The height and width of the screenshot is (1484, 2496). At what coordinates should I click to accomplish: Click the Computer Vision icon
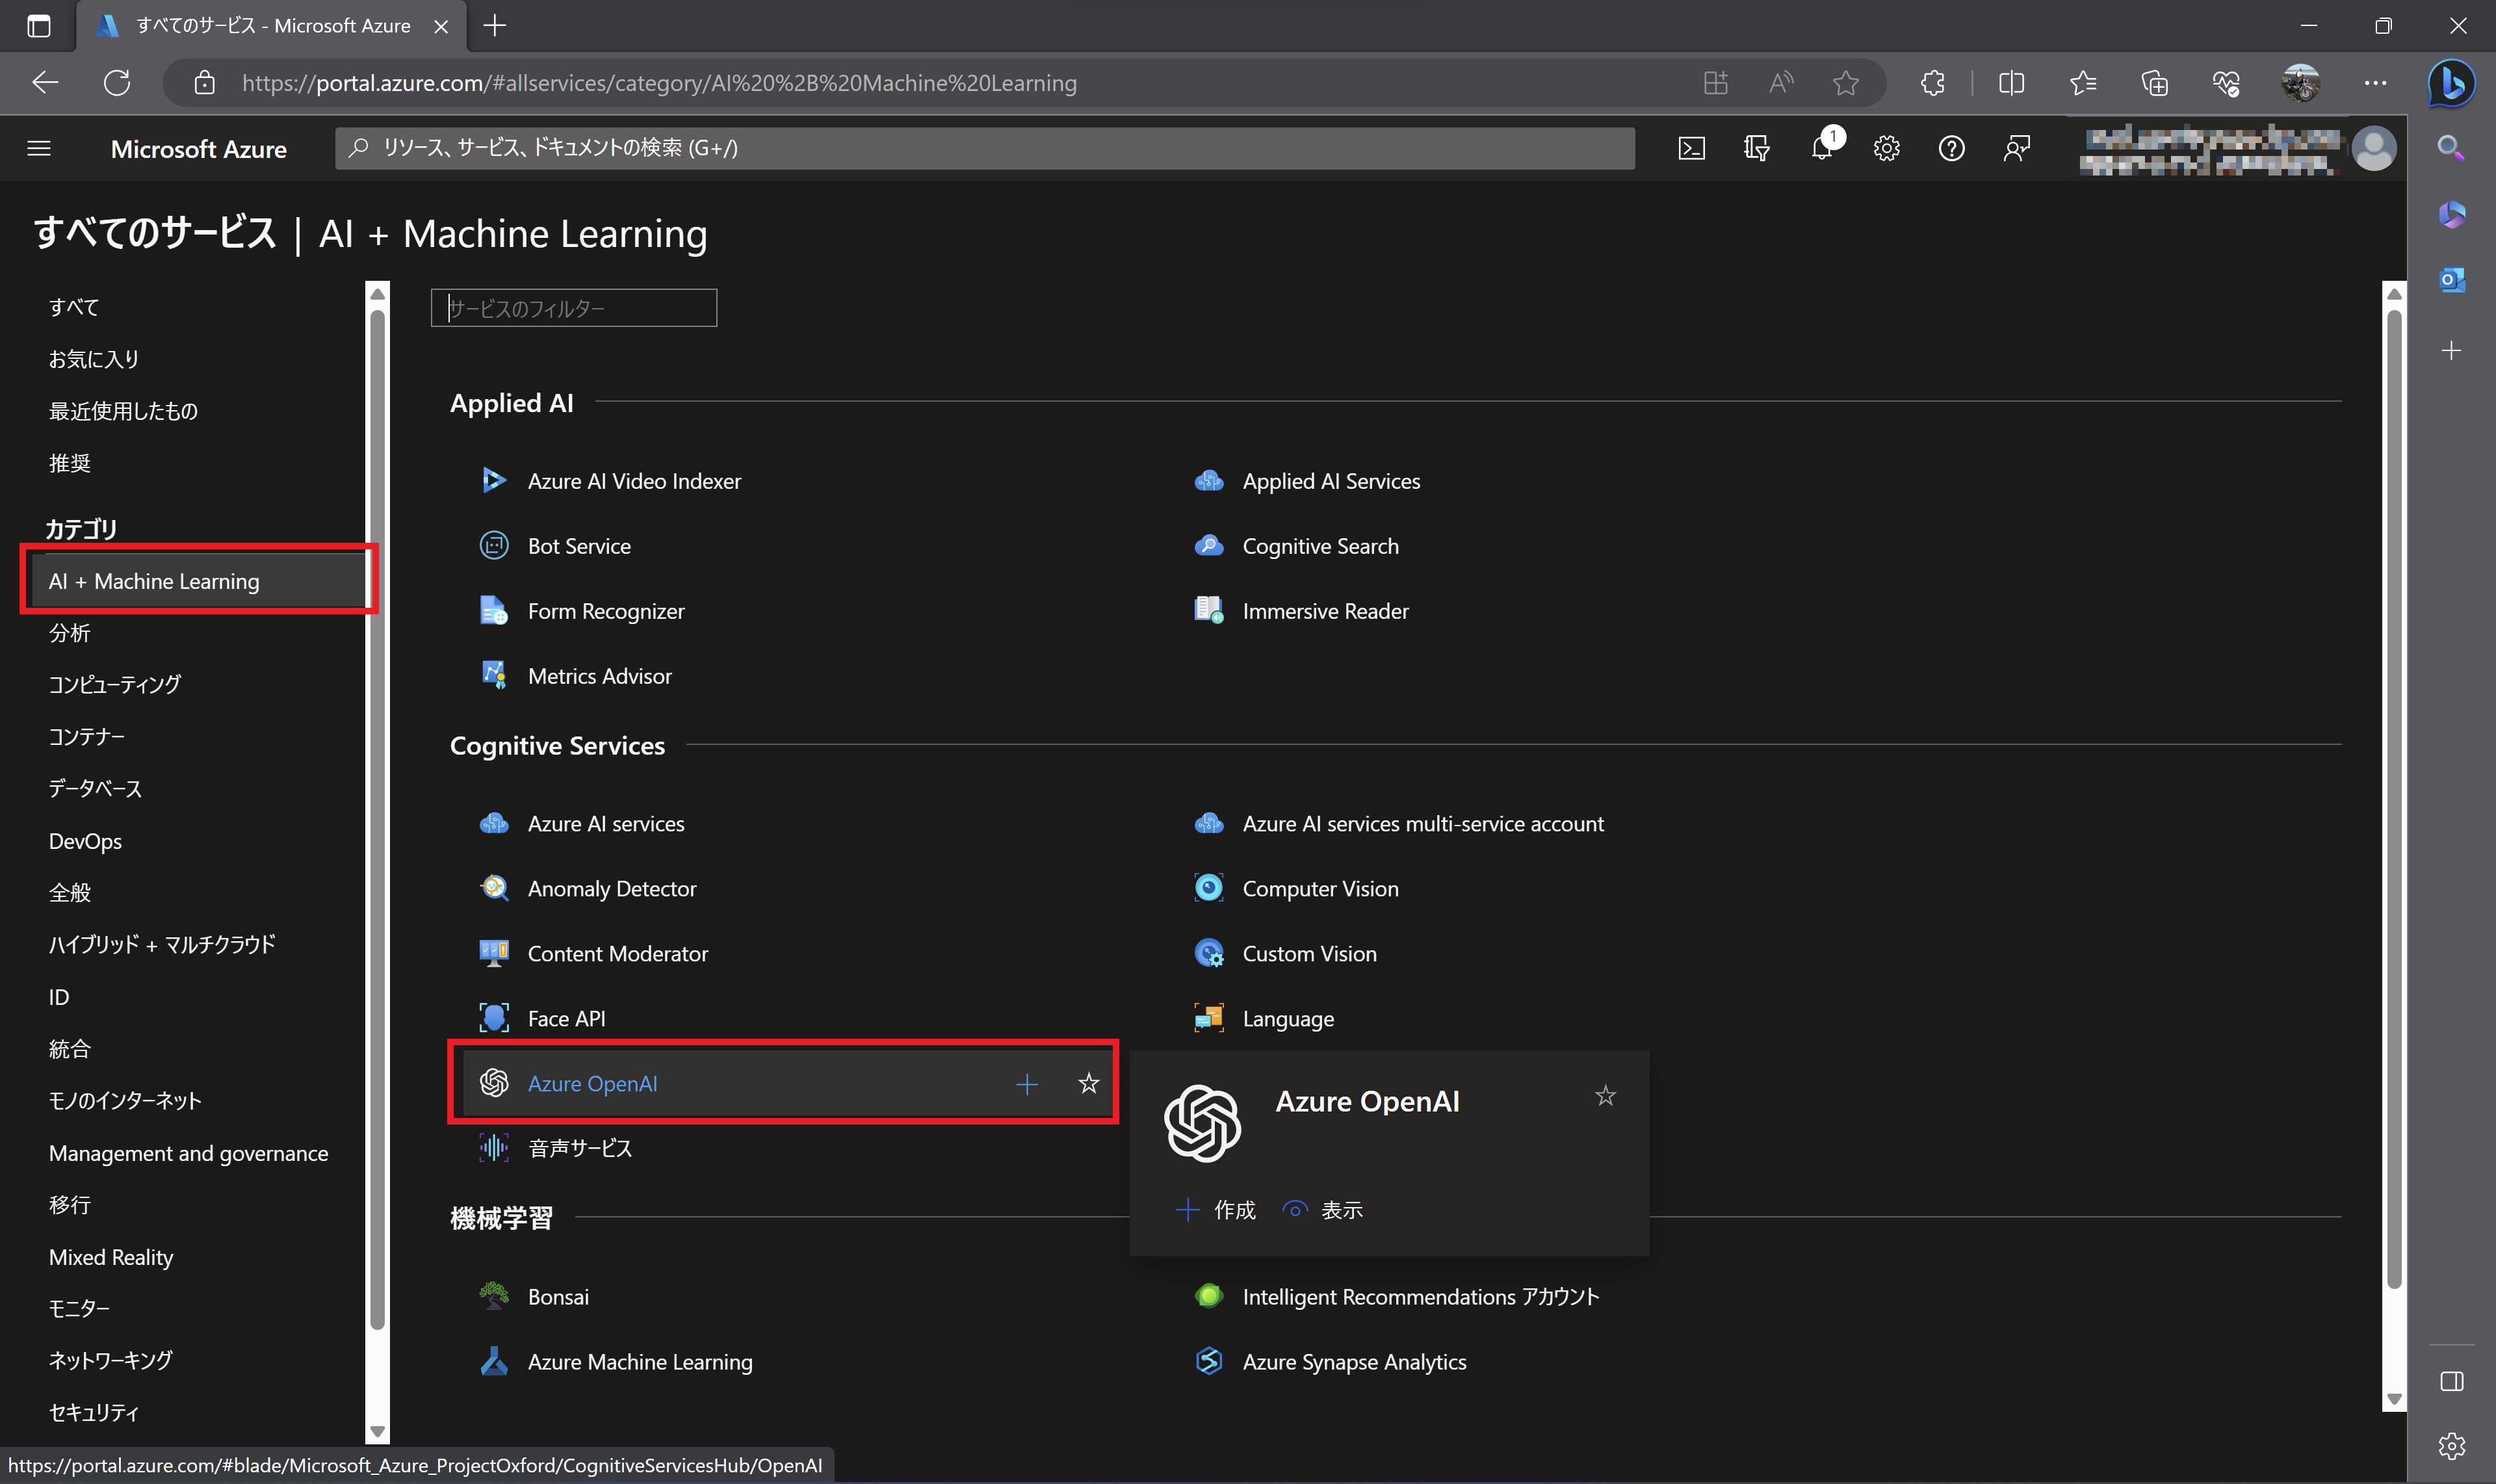[1209, 888]
